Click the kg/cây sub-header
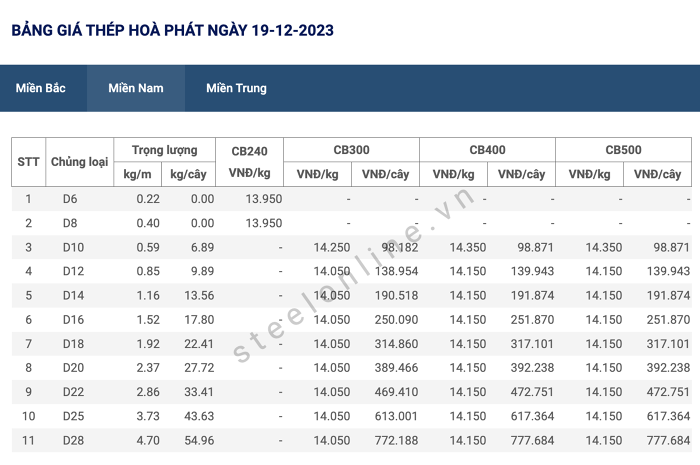The width and height of the screenshot is (700, 465). click(188, 174)
